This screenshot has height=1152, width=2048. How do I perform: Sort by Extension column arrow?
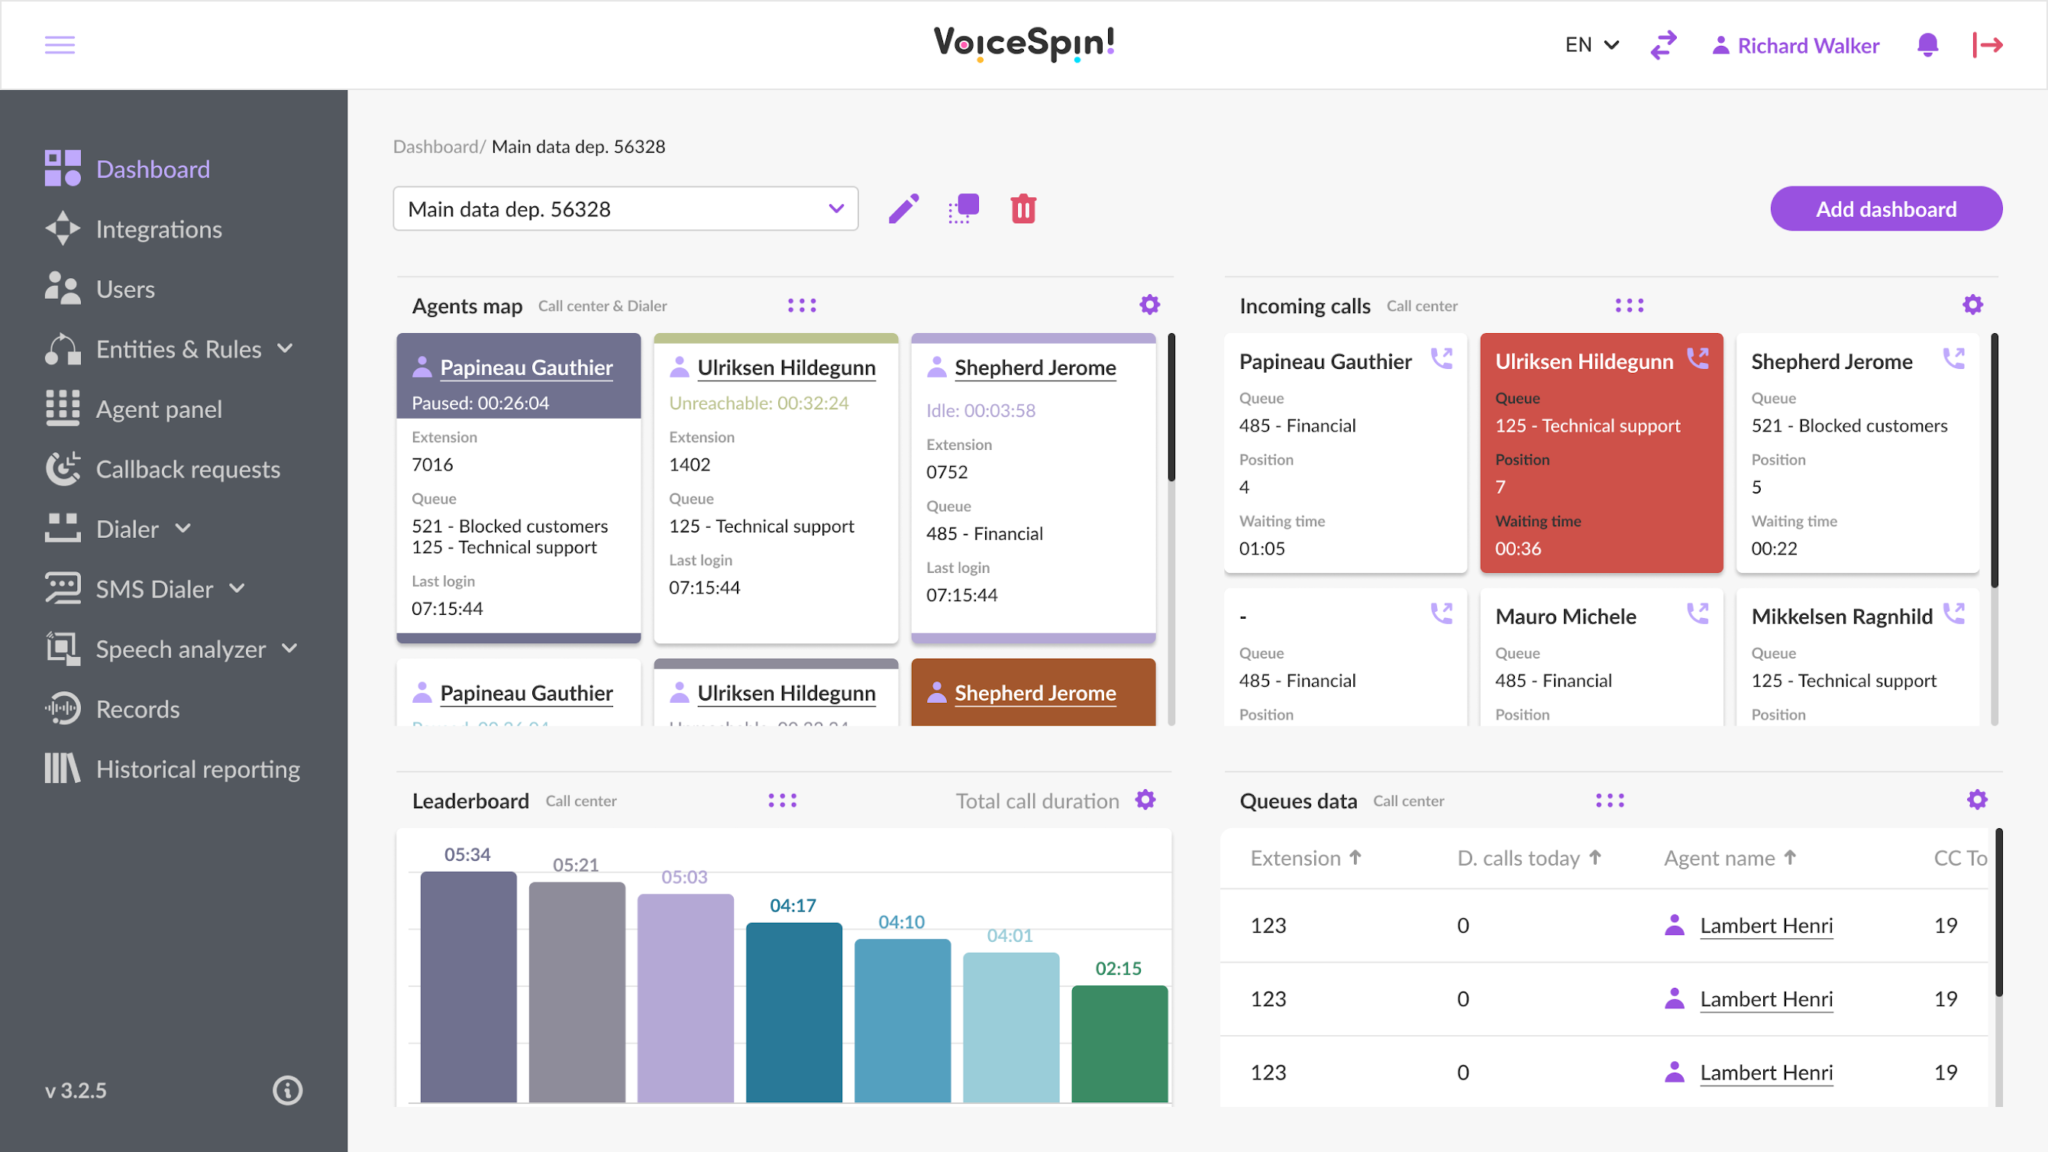coord(1356,858)
